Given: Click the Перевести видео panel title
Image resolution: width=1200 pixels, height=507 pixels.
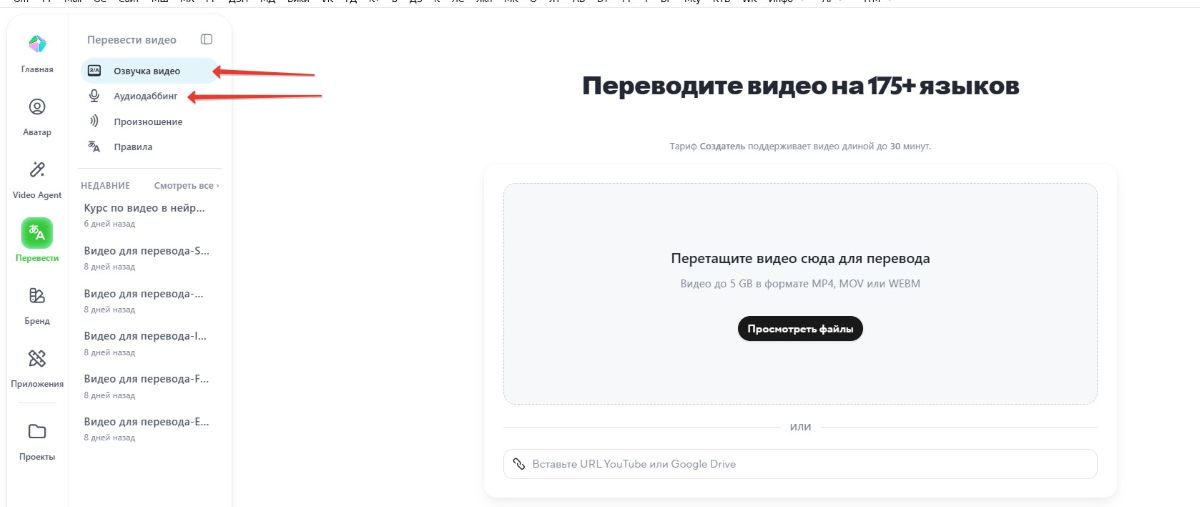Looking at the screenshot, I should [132, 40].
